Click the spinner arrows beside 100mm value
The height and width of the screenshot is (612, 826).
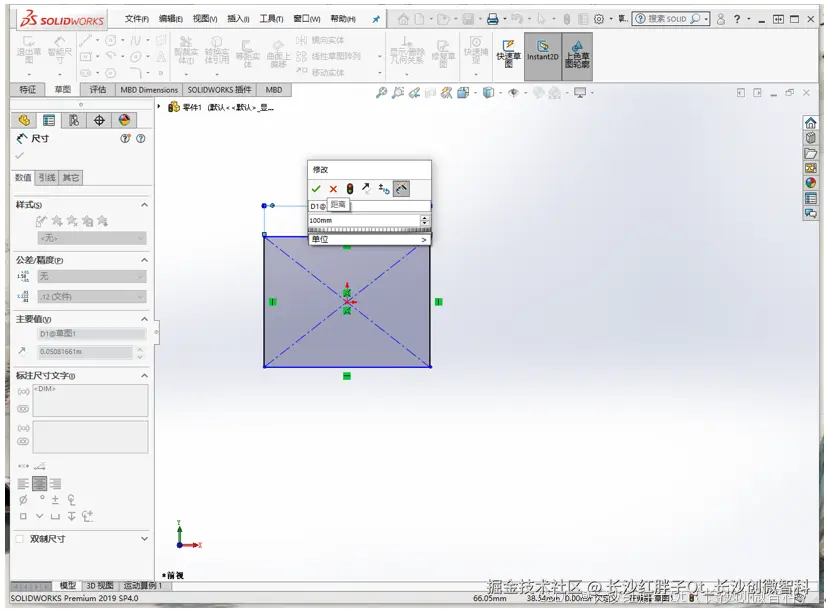tap(425, 221)
